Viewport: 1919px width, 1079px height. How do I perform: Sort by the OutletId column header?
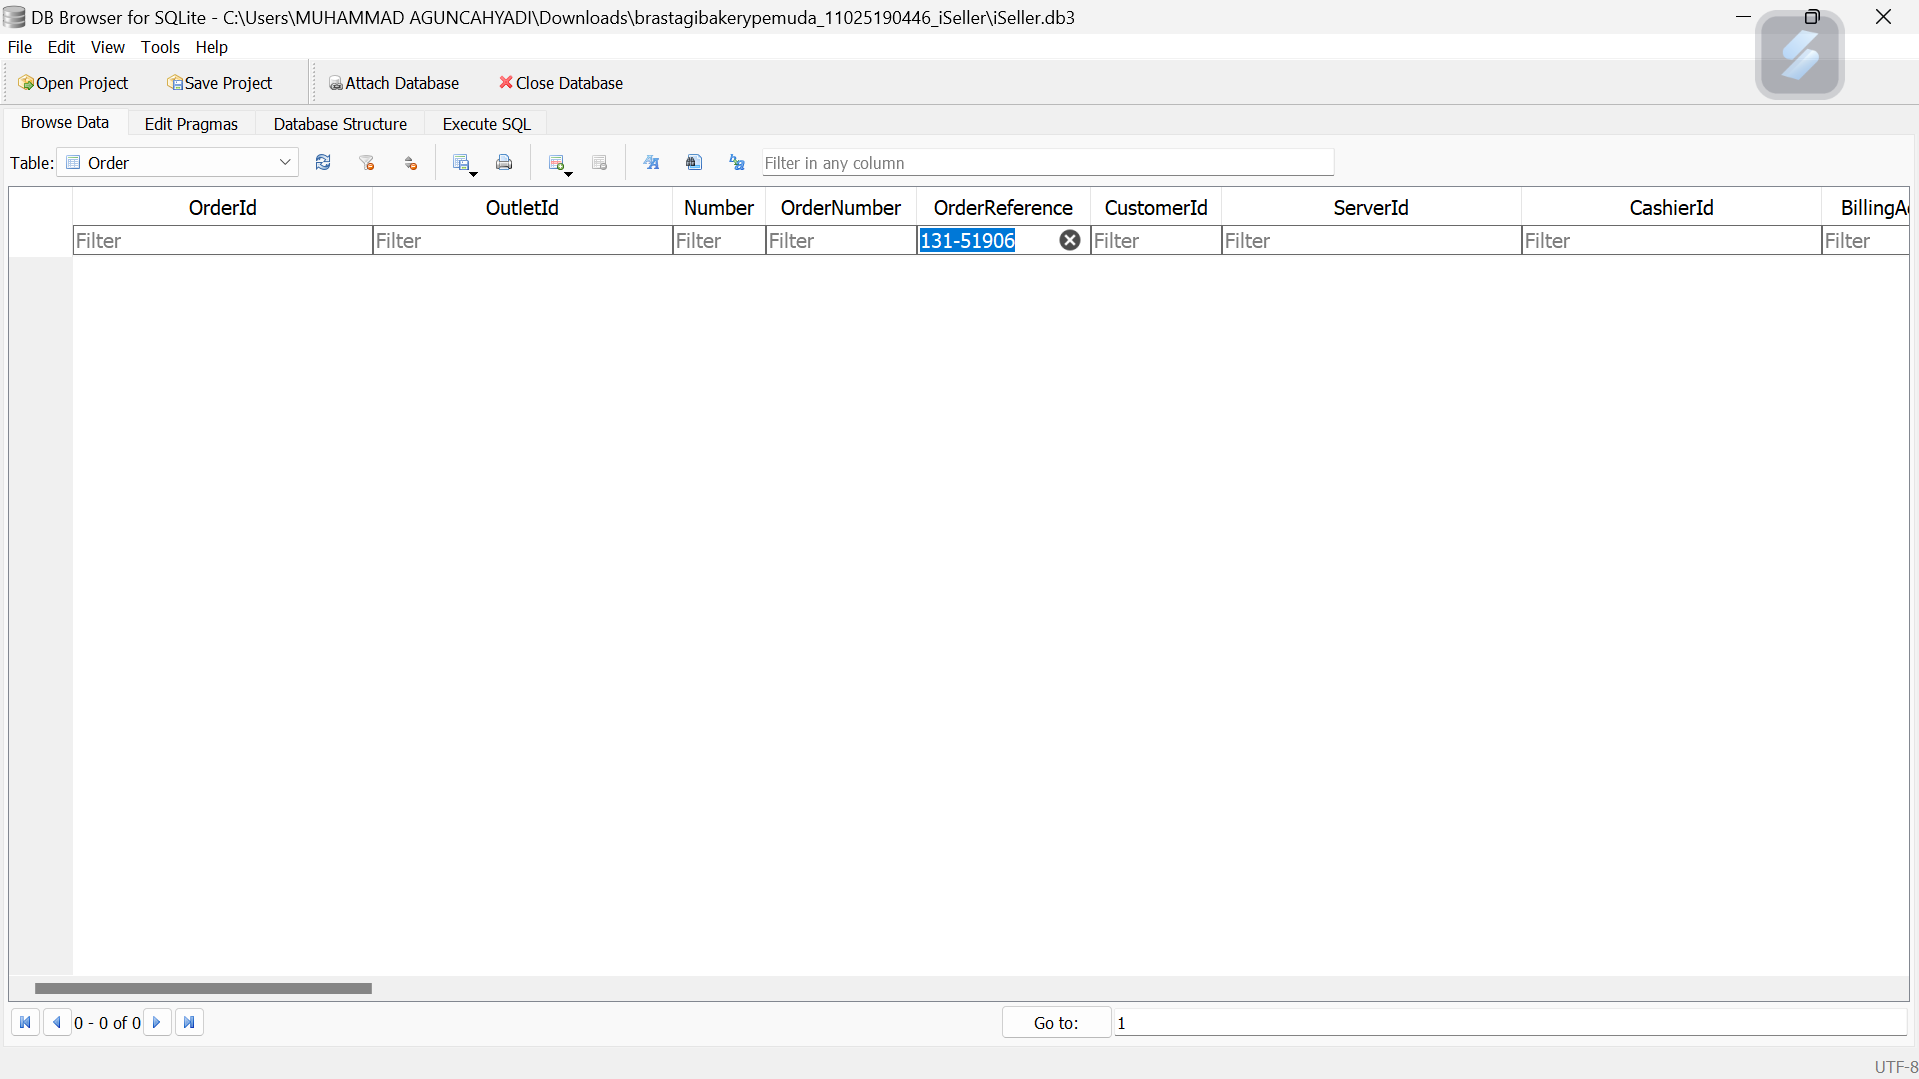[522, 208]
